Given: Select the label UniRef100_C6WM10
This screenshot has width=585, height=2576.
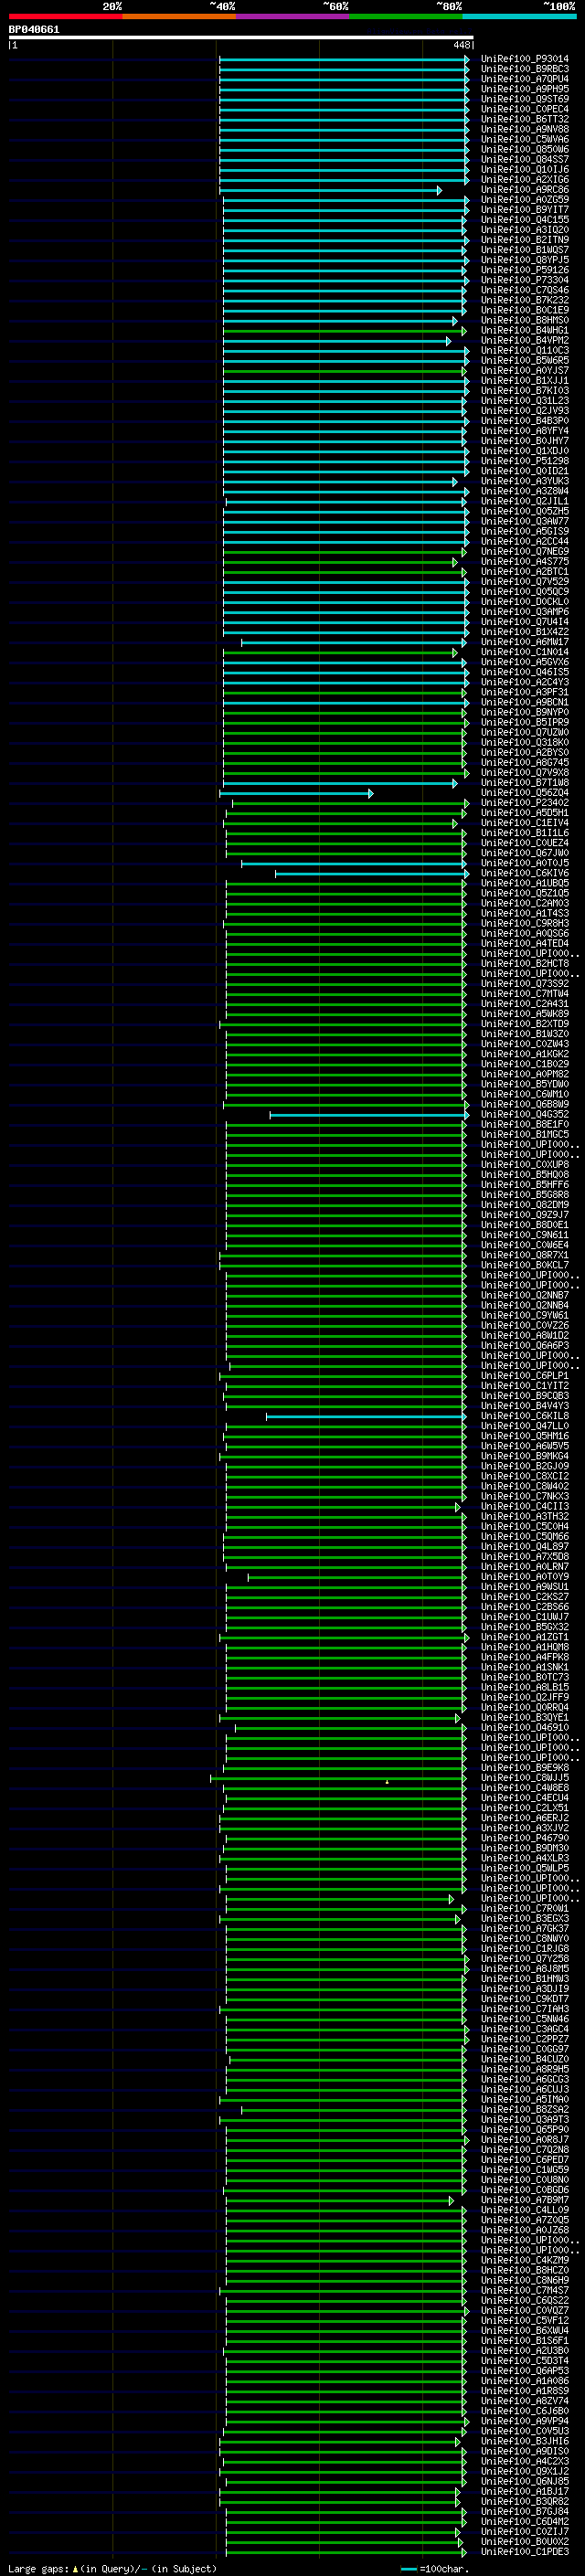Looking at the screenshot, I should pos(525,1094).
